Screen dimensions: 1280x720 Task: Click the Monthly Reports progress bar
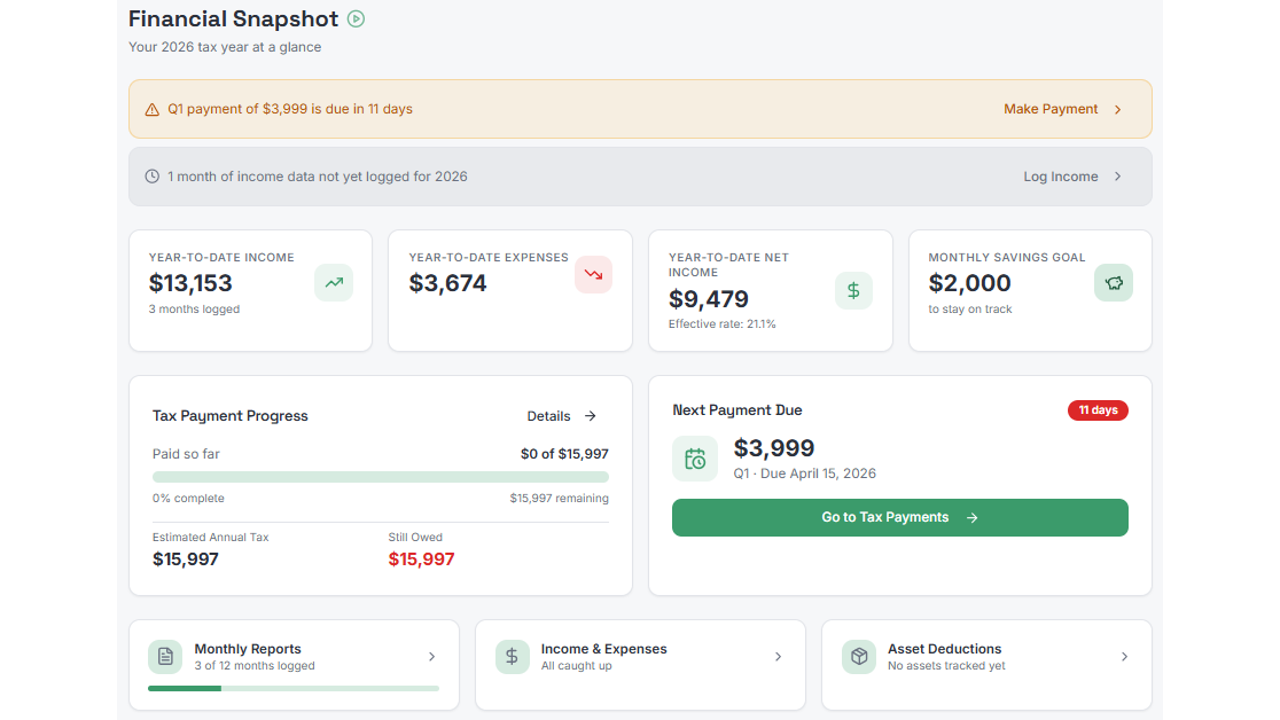293,688
